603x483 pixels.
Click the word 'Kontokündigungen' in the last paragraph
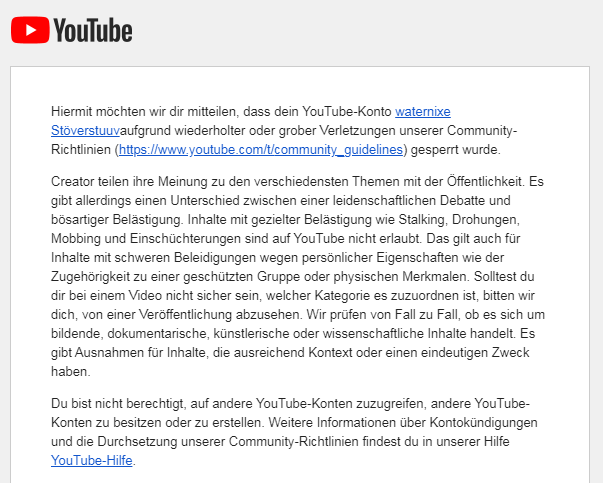pos(483,423)
